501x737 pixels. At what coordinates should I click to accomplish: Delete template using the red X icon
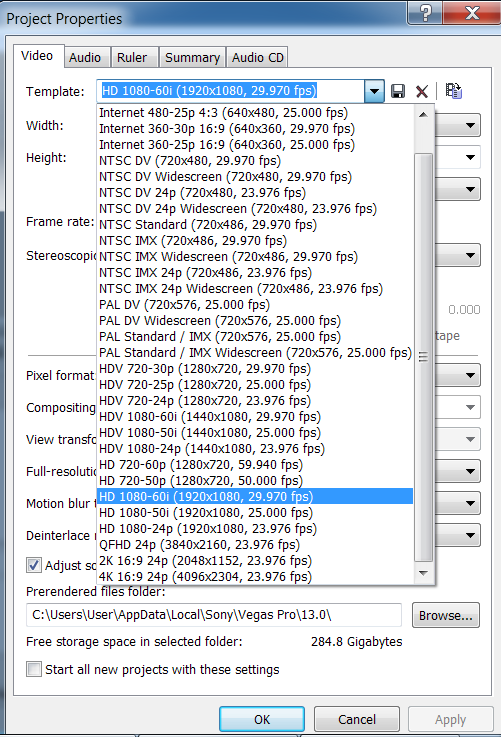point(422,91)
